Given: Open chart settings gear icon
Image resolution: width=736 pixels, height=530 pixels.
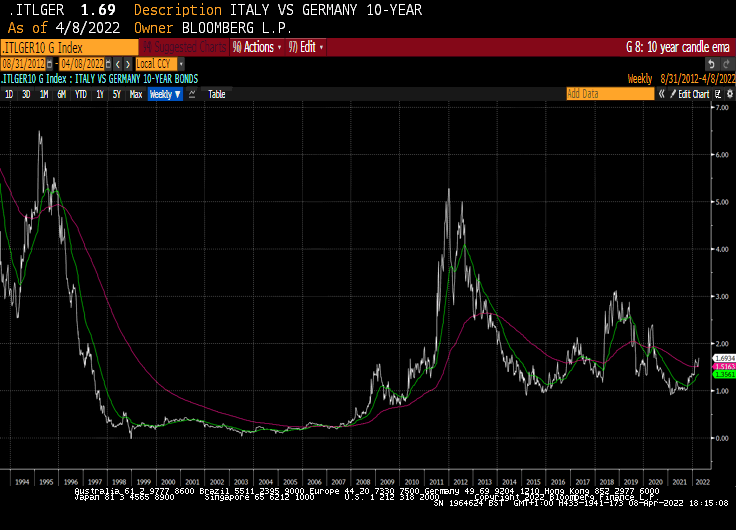Looking at the screenshot, I should pyautogui.click(x=729, y=94).
